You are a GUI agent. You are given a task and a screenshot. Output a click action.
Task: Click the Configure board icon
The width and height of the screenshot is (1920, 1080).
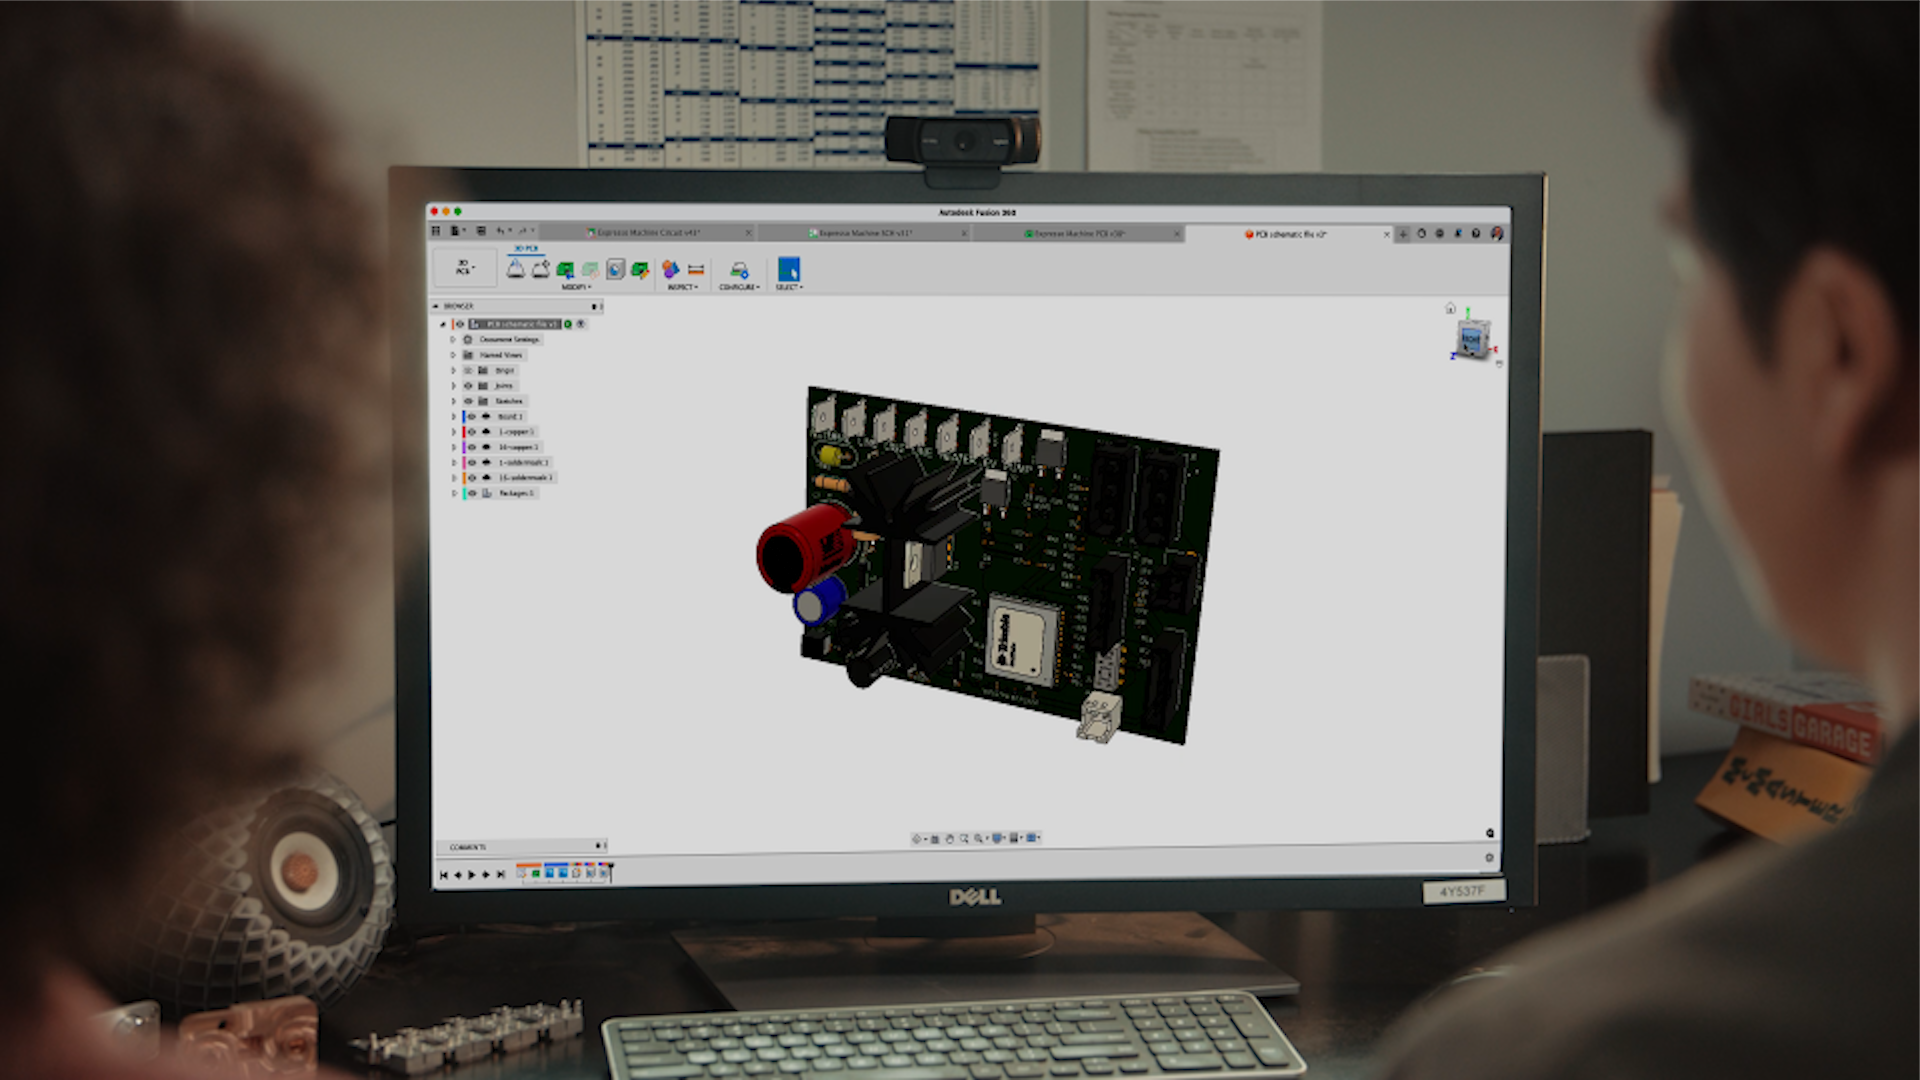point(739,270)
